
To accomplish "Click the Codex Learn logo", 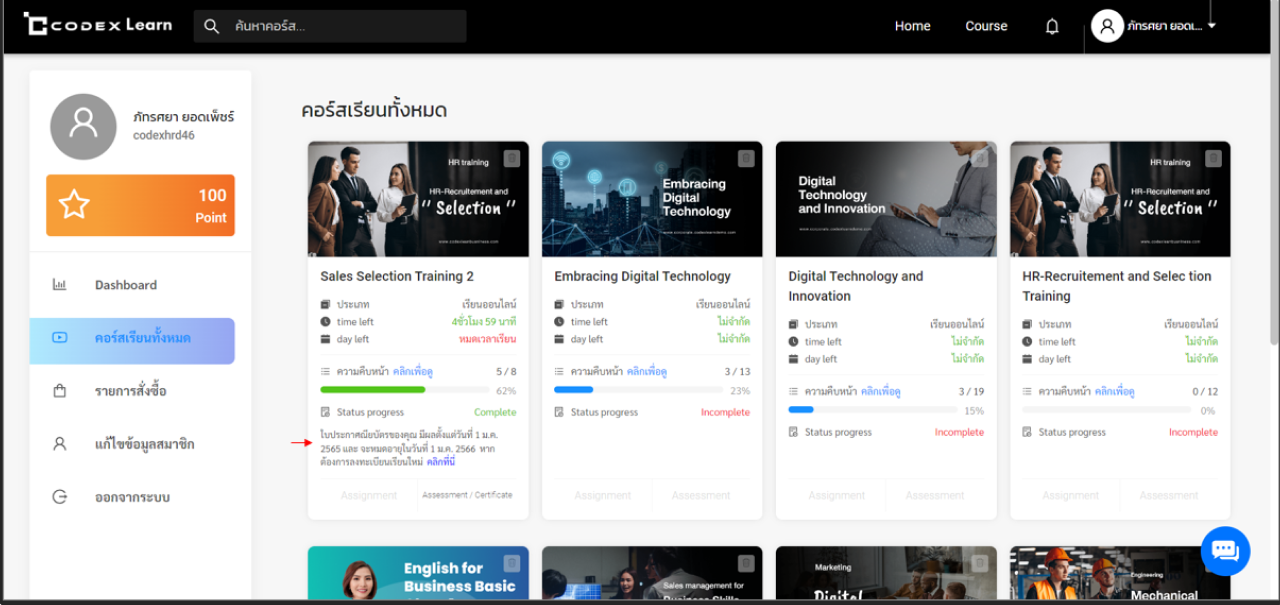I will (98, 25).
